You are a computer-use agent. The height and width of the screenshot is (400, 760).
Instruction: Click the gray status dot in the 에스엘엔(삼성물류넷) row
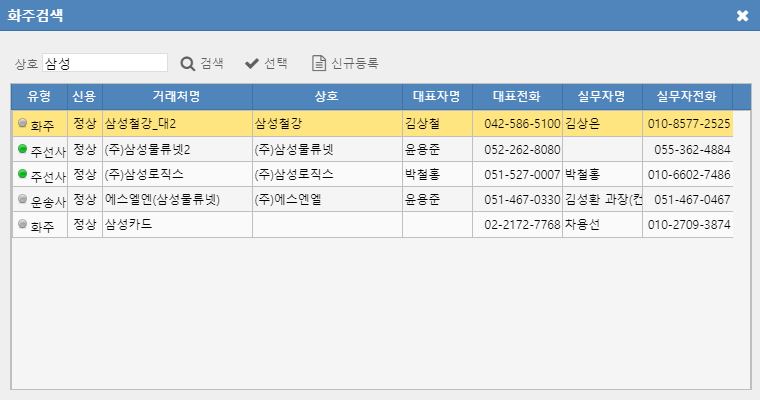click(22, 198)
